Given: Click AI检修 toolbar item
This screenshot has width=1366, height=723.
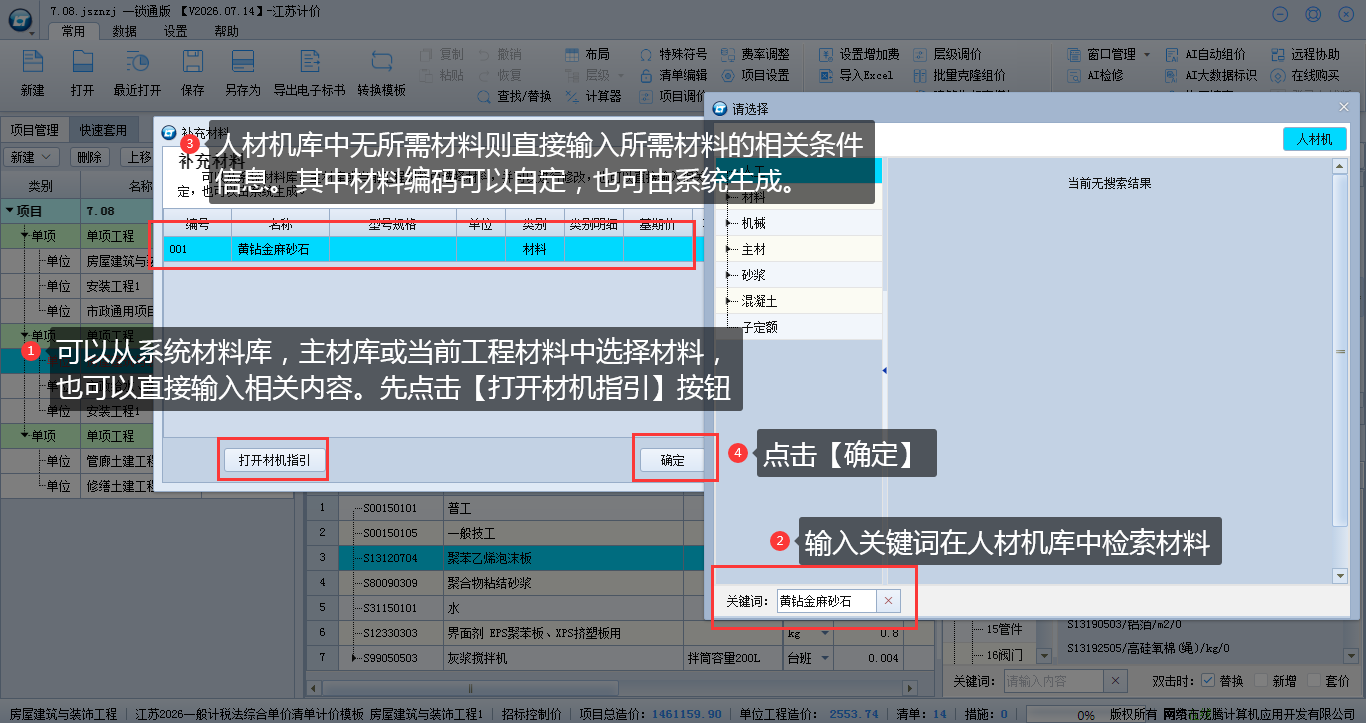Looking at the screenshot, I should pos(1095,75).
